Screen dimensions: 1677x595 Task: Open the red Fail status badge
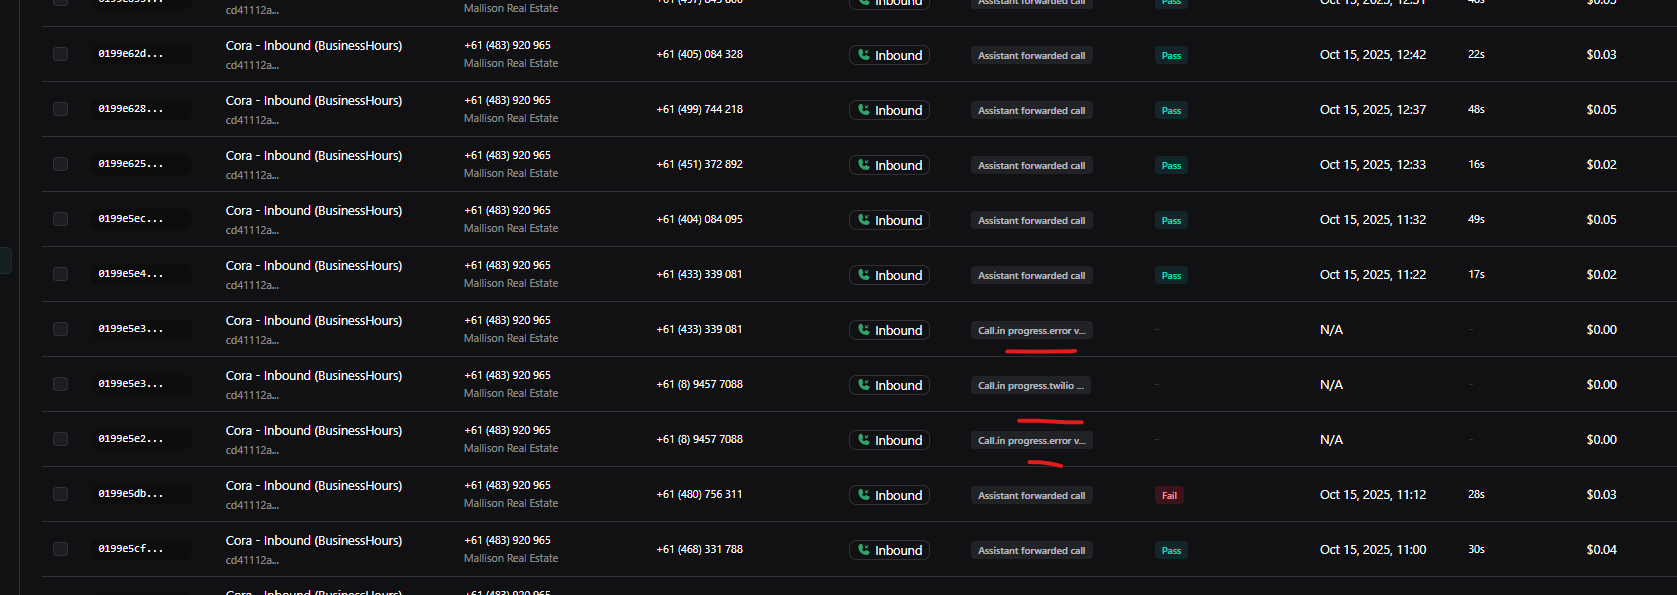[x=1169, y=495]
